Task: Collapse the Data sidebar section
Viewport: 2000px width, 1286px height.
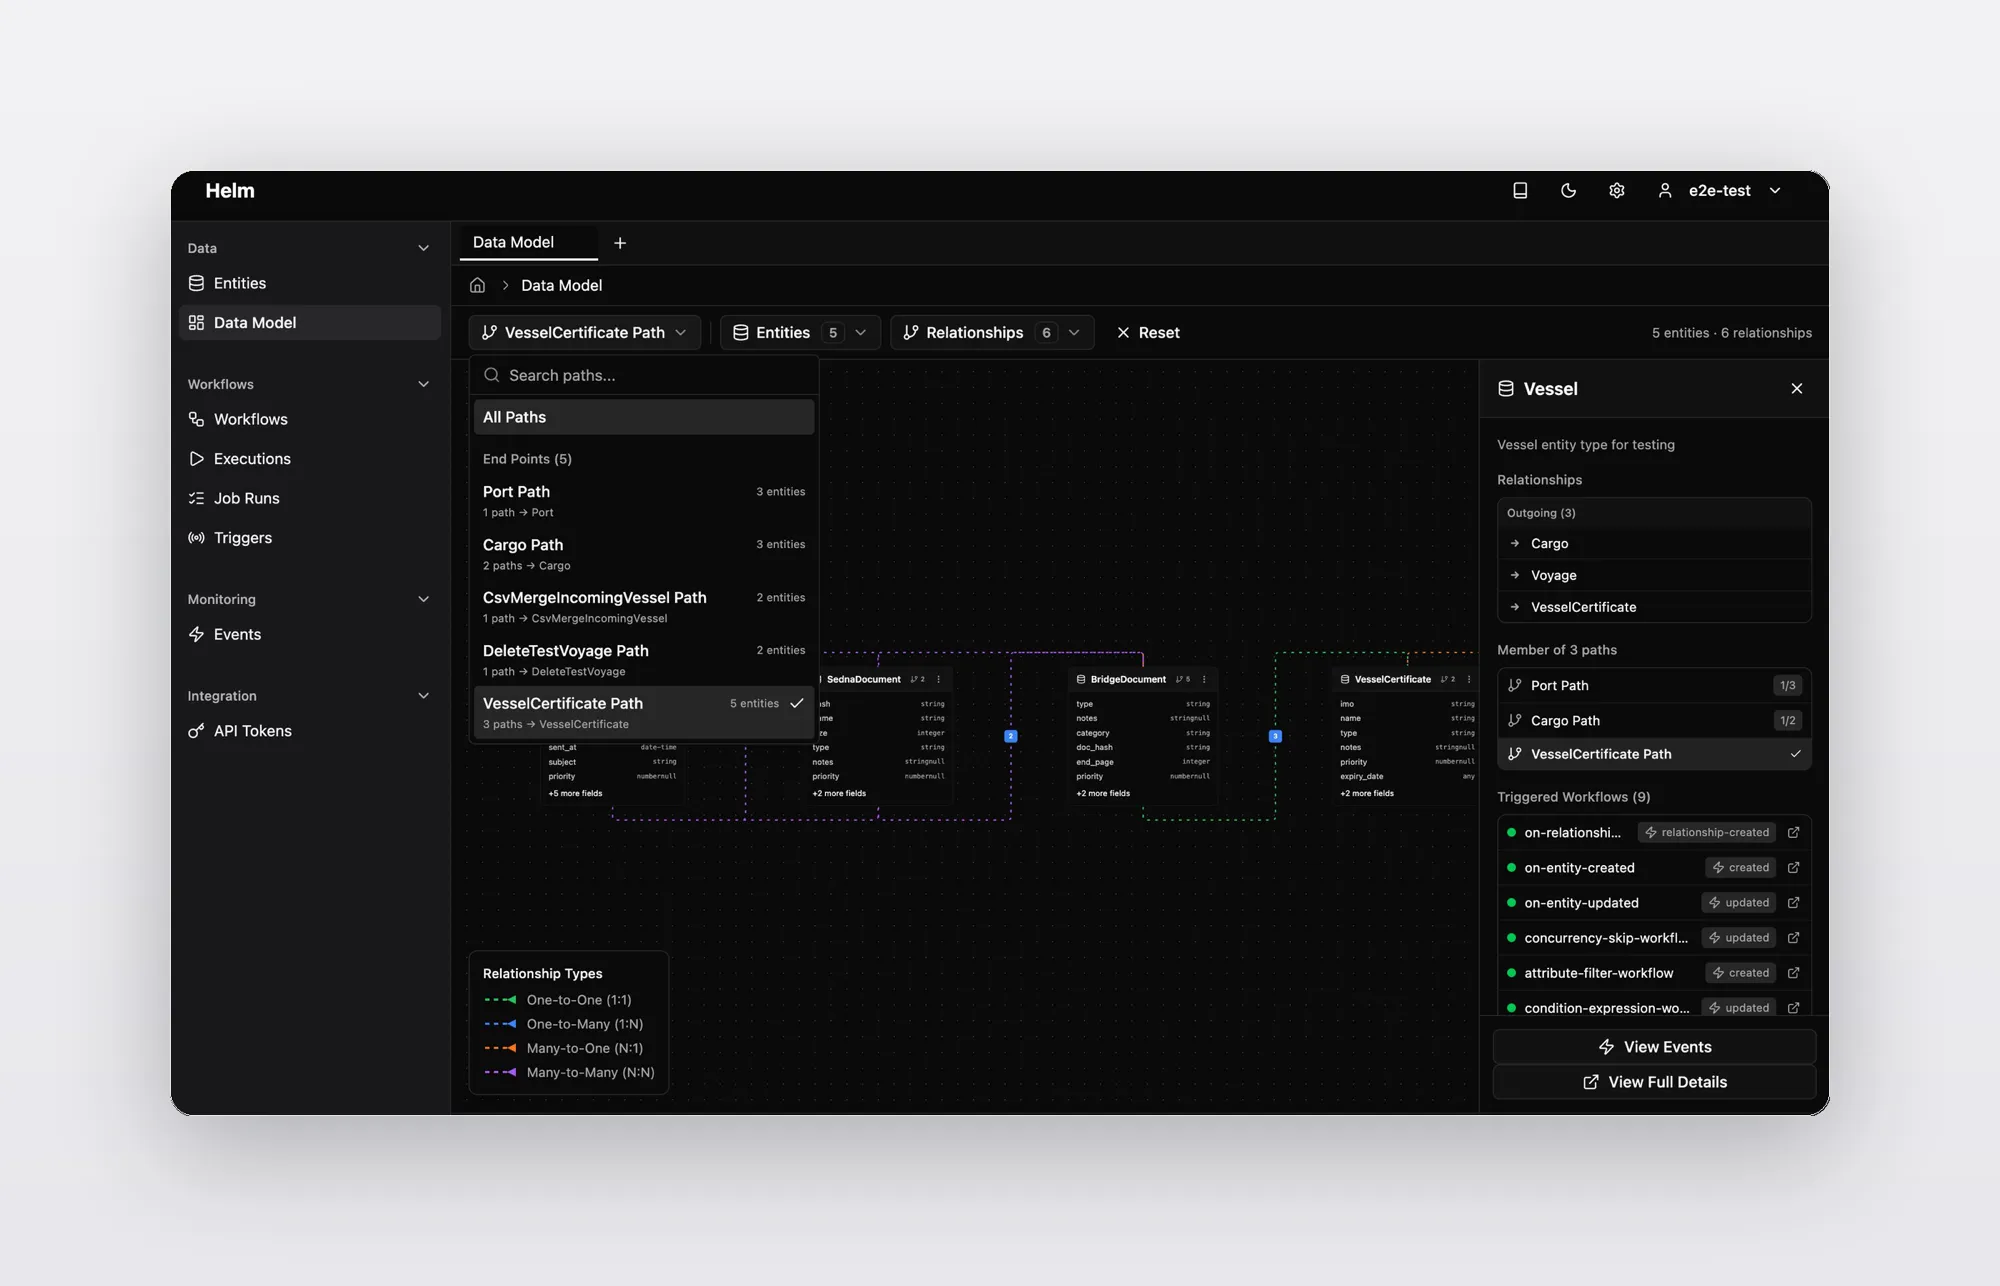Action: [423, 248]
